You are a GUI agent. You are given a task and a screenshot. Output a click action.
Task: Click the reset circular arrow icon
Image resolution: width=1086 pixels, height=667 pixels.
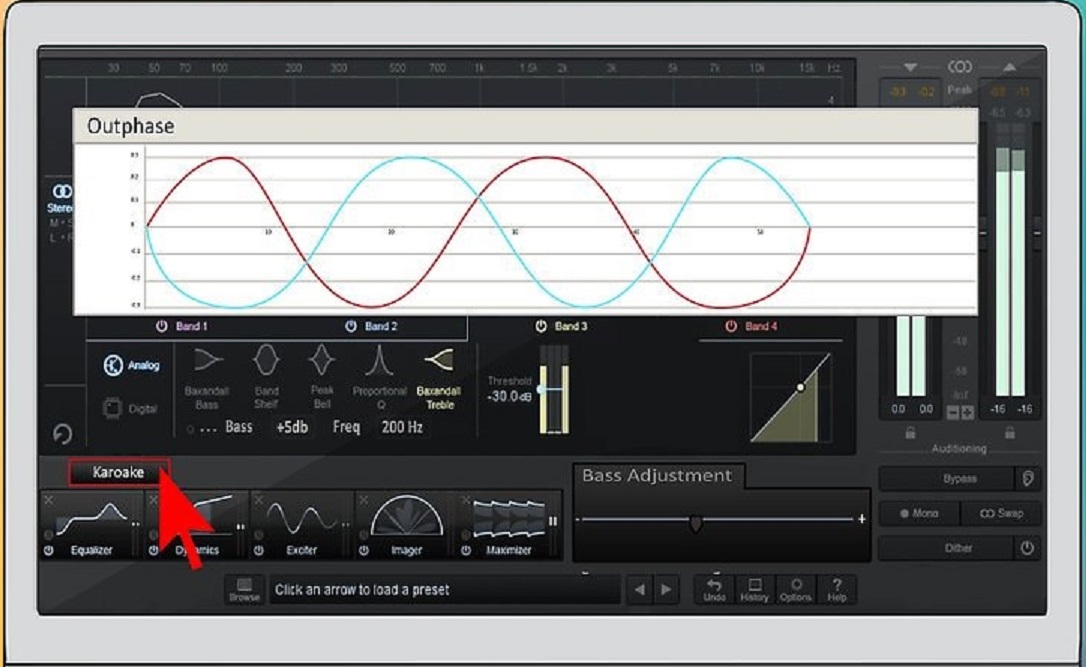(62, 434)
